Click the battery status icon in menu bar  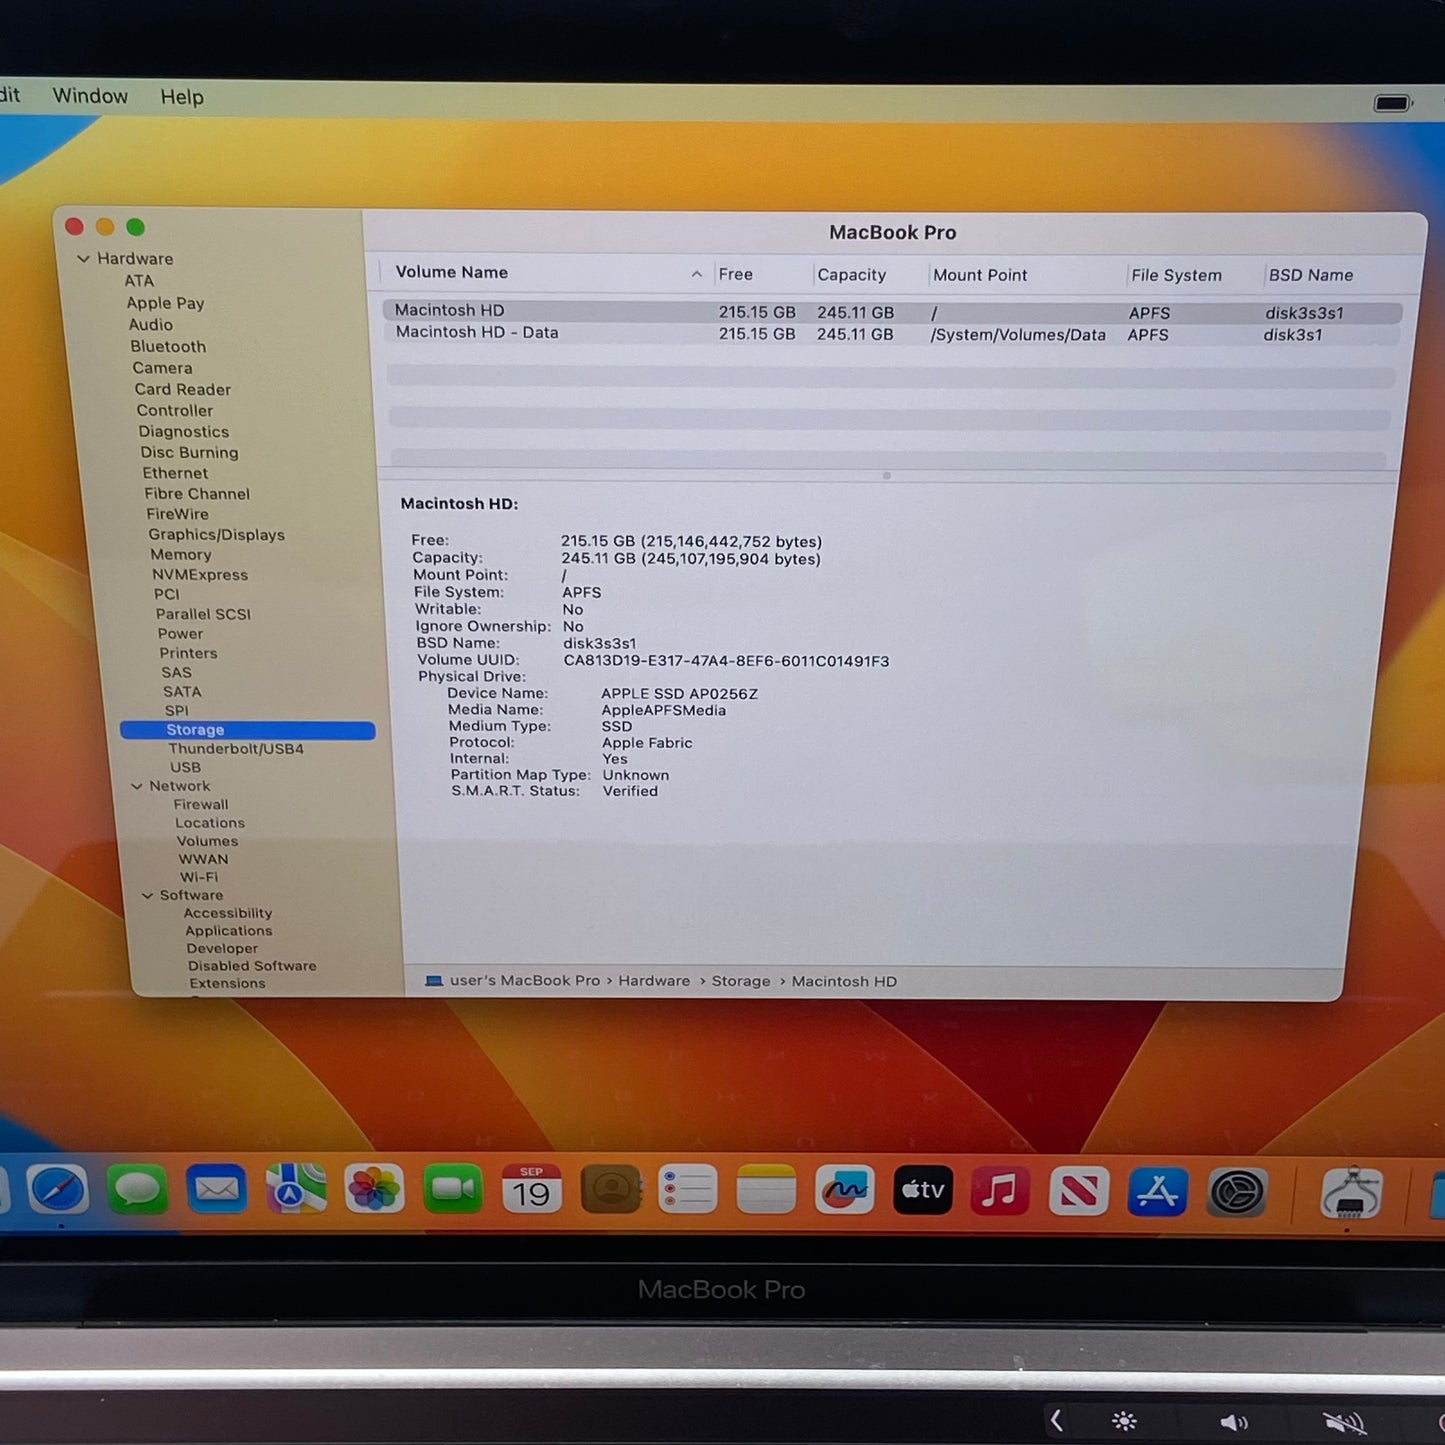1392,103
